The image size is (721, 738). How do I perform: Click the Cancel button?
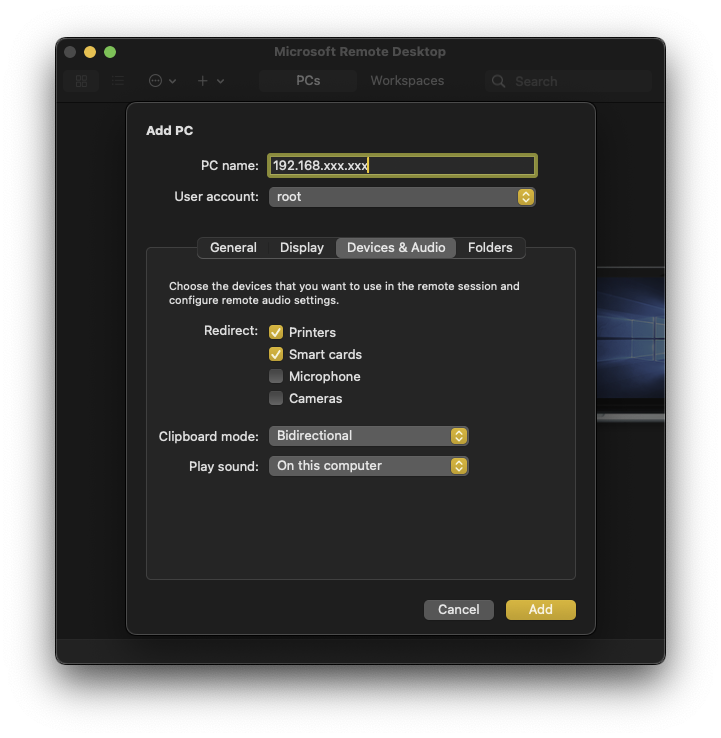tap(458, 610)
